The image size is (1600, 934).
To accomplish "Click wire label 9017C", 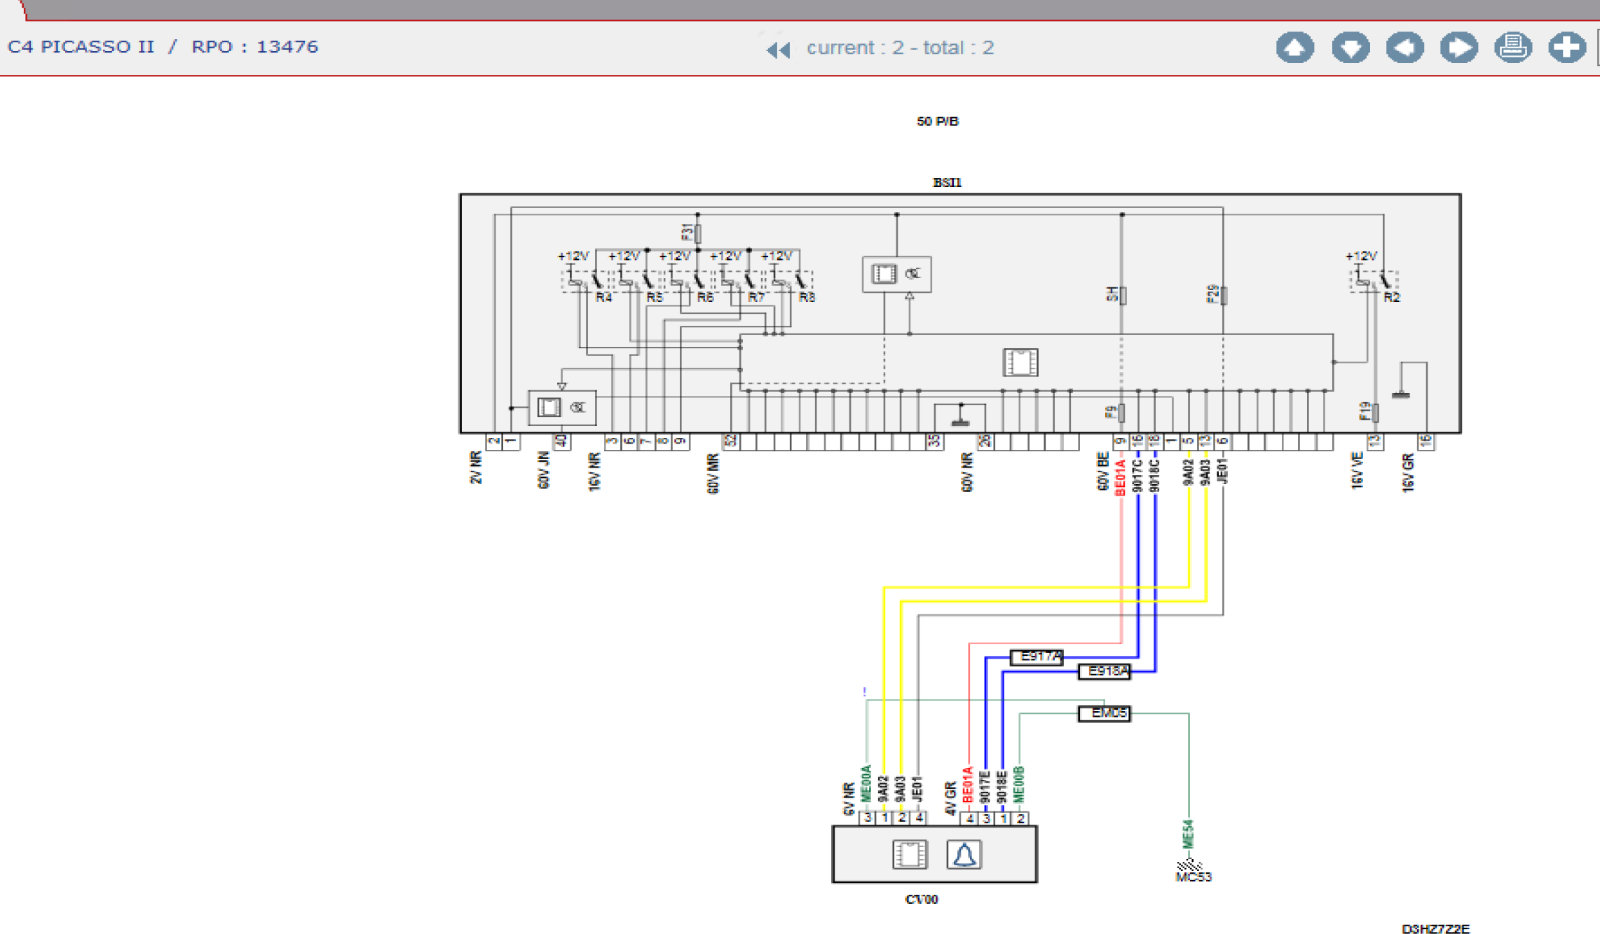I will click(x=1138, y=476).
